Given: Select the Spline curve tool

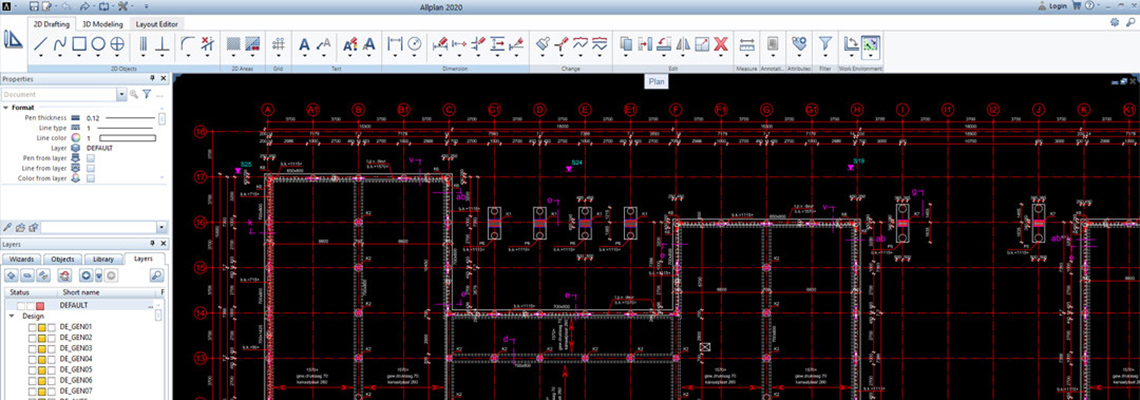Looking at the screenshot, I should click(x=60, y=44).
